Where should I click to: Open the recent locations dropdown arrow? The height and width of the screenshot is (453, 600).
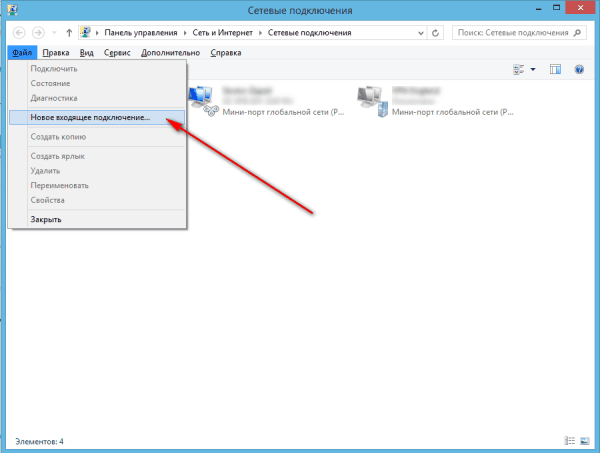click(x=54, y=33)
